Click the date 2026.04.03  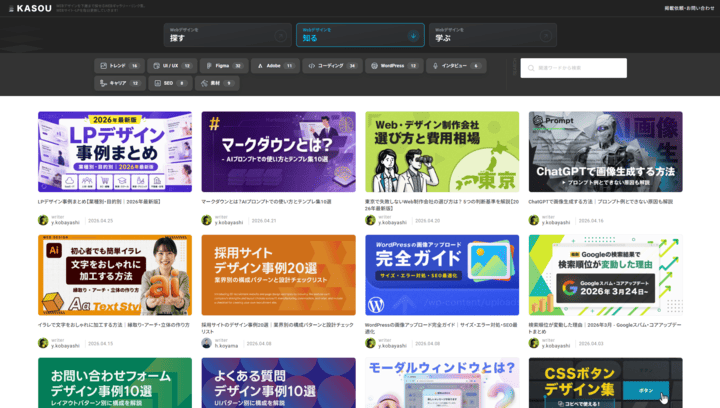click(x=591, y=343)
